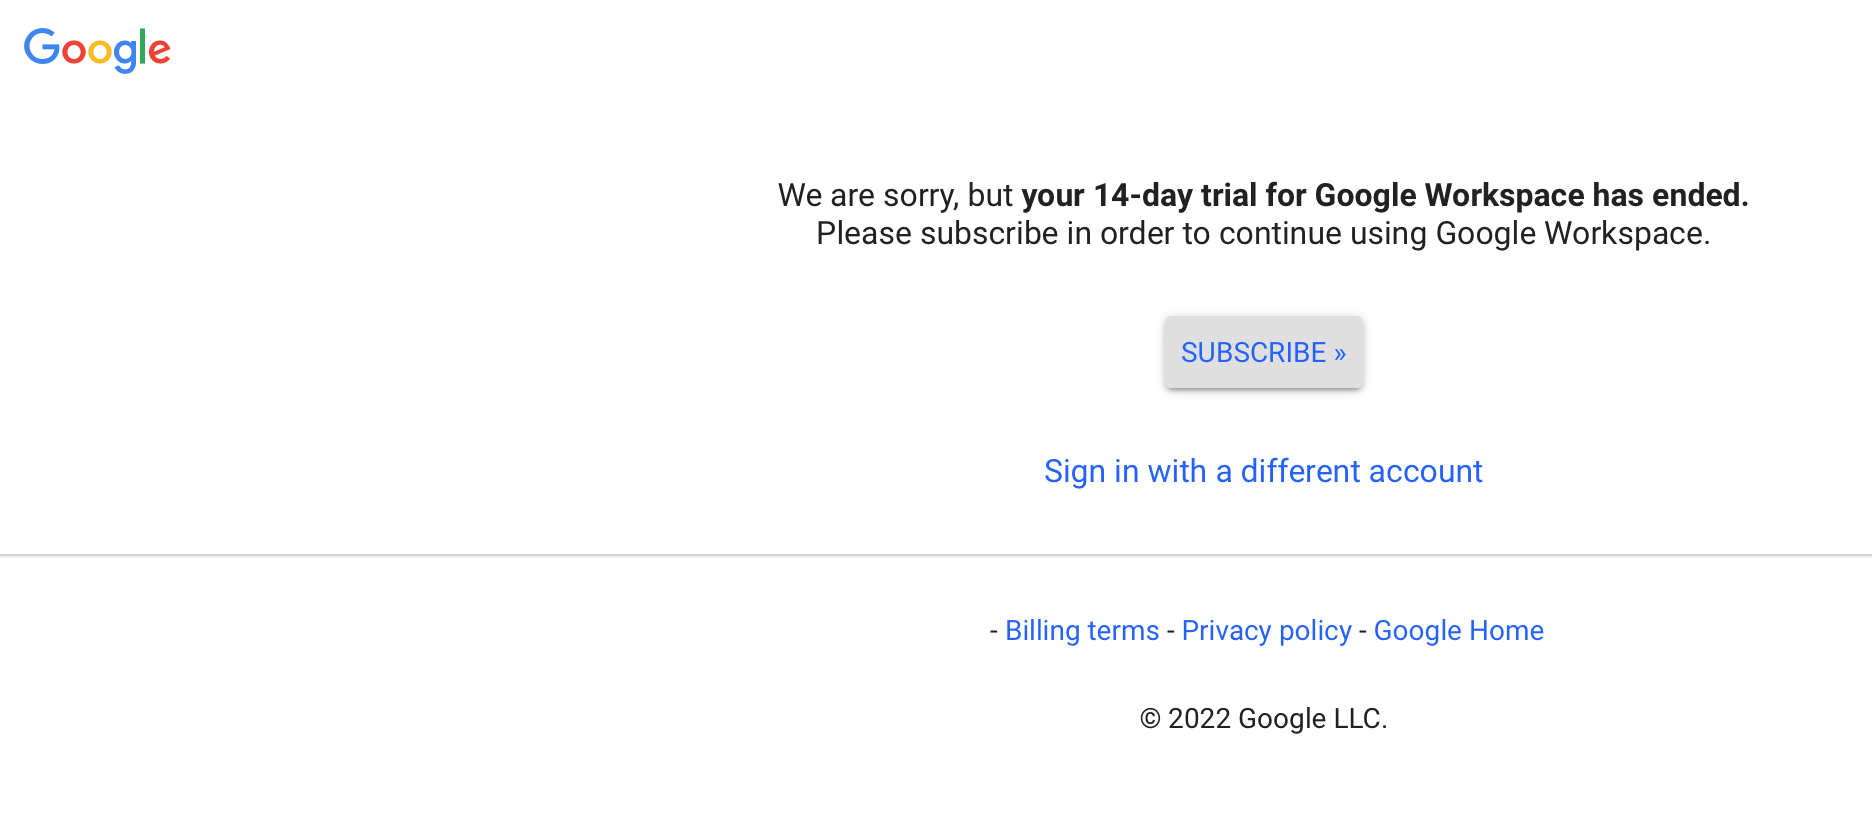Select the blue 'G' in the Google logo

(x=42, y=48)
